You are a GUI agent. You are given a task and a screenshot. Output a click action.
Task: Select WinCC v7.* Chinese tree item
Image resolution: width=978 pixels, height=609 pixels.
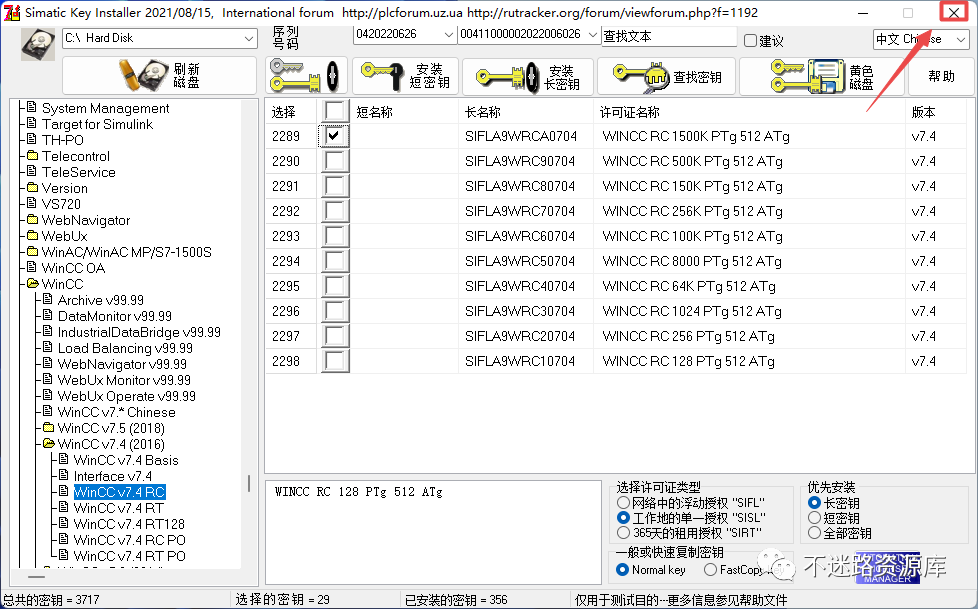pyautogui.click(x=116, y=412)
